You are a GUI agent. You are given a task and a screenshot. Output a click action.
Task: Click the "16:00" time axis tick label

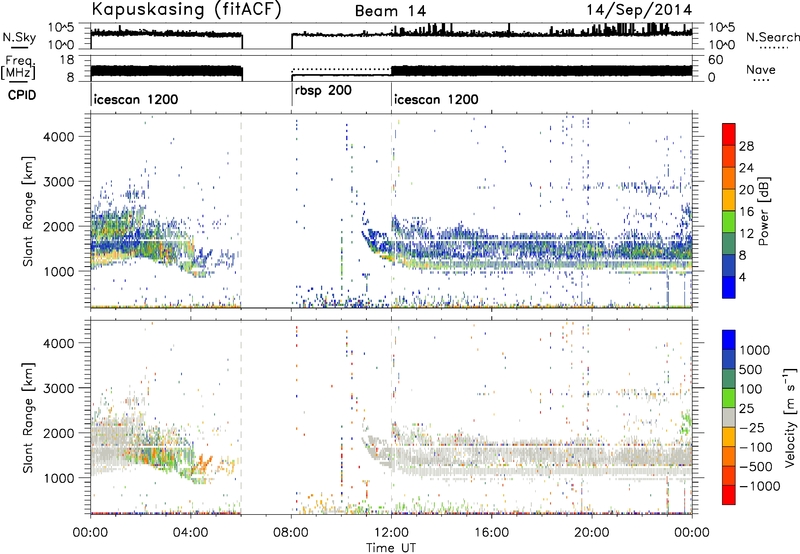tap(491, 533)
